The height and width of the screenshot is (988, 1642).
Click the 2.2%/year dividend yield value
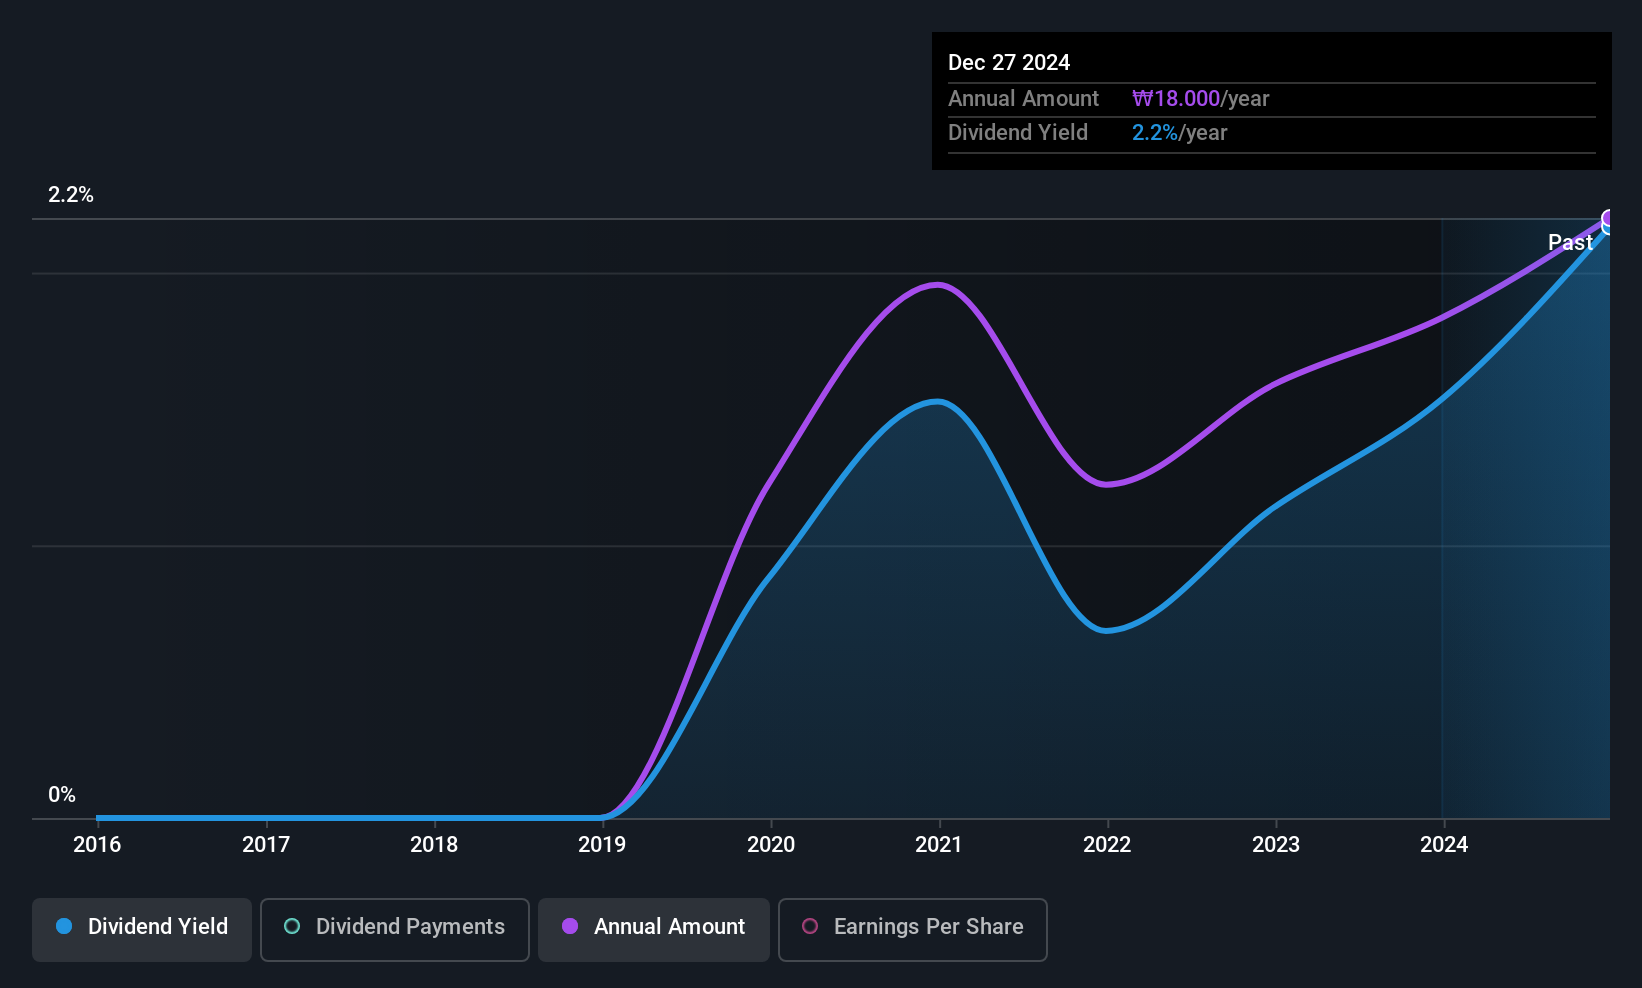pyautogui.click(x=1179, y=132)
